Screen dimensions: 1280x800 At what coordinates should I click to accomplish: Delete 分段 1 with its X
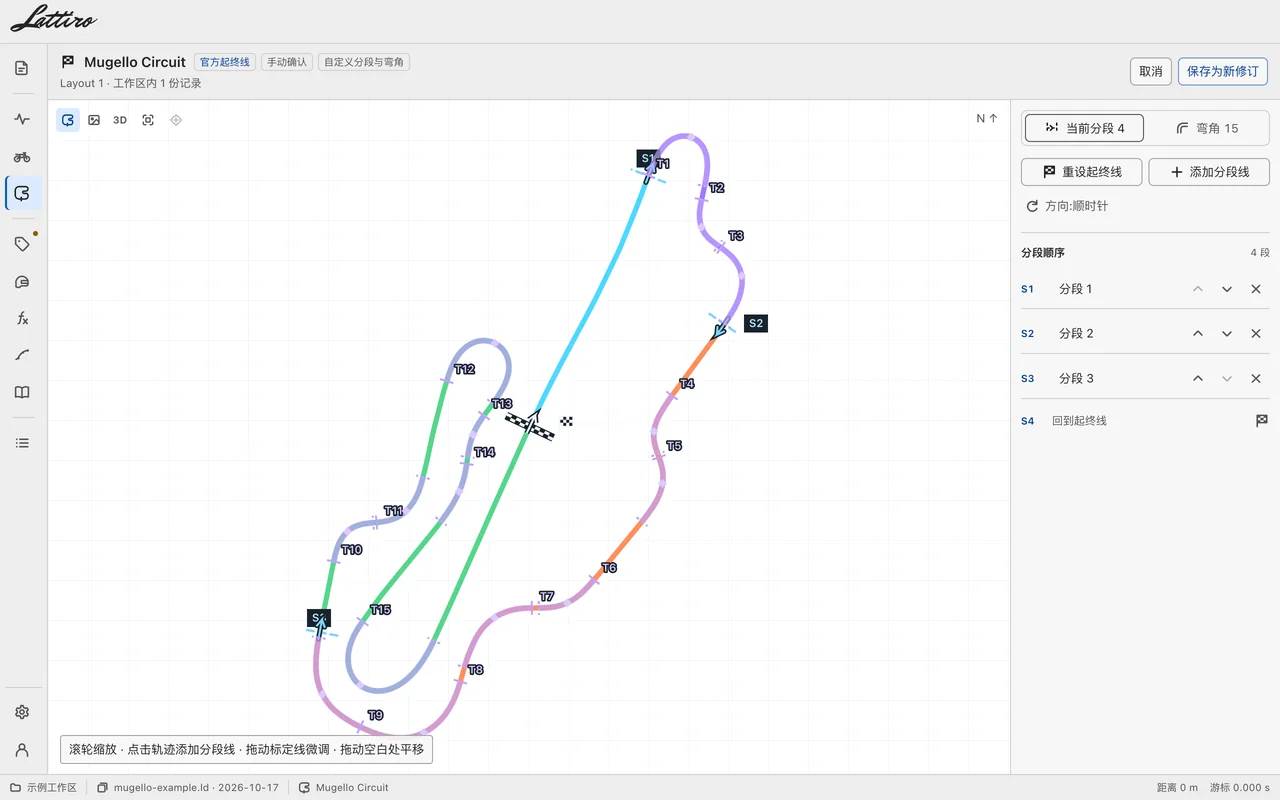click(x=1256, y=289)
